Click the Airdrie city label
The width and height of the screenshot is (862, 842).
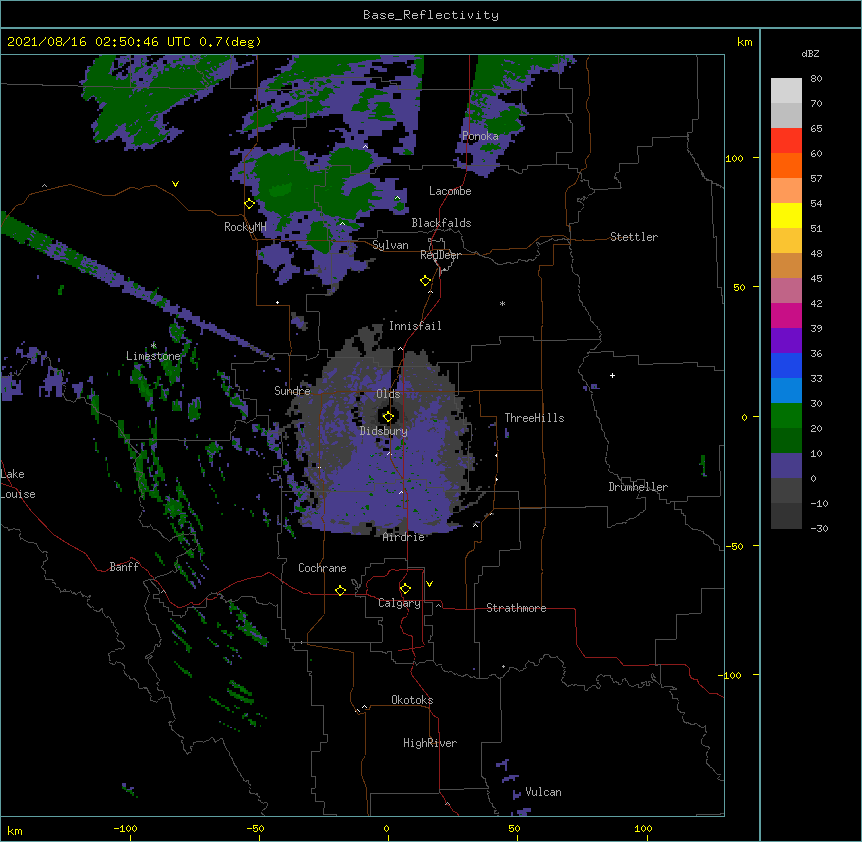(x=404, y=537)
